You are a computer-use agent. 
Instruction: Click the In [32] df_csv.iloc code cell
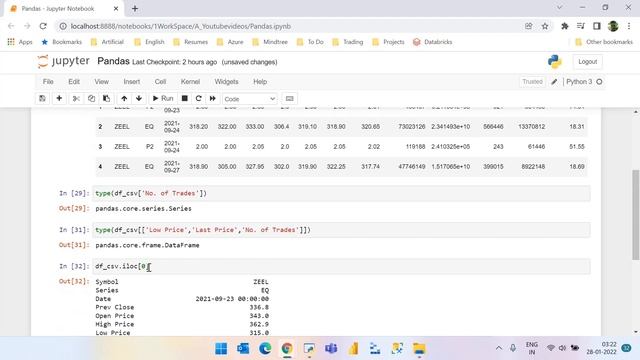click(x=341, y=267)
